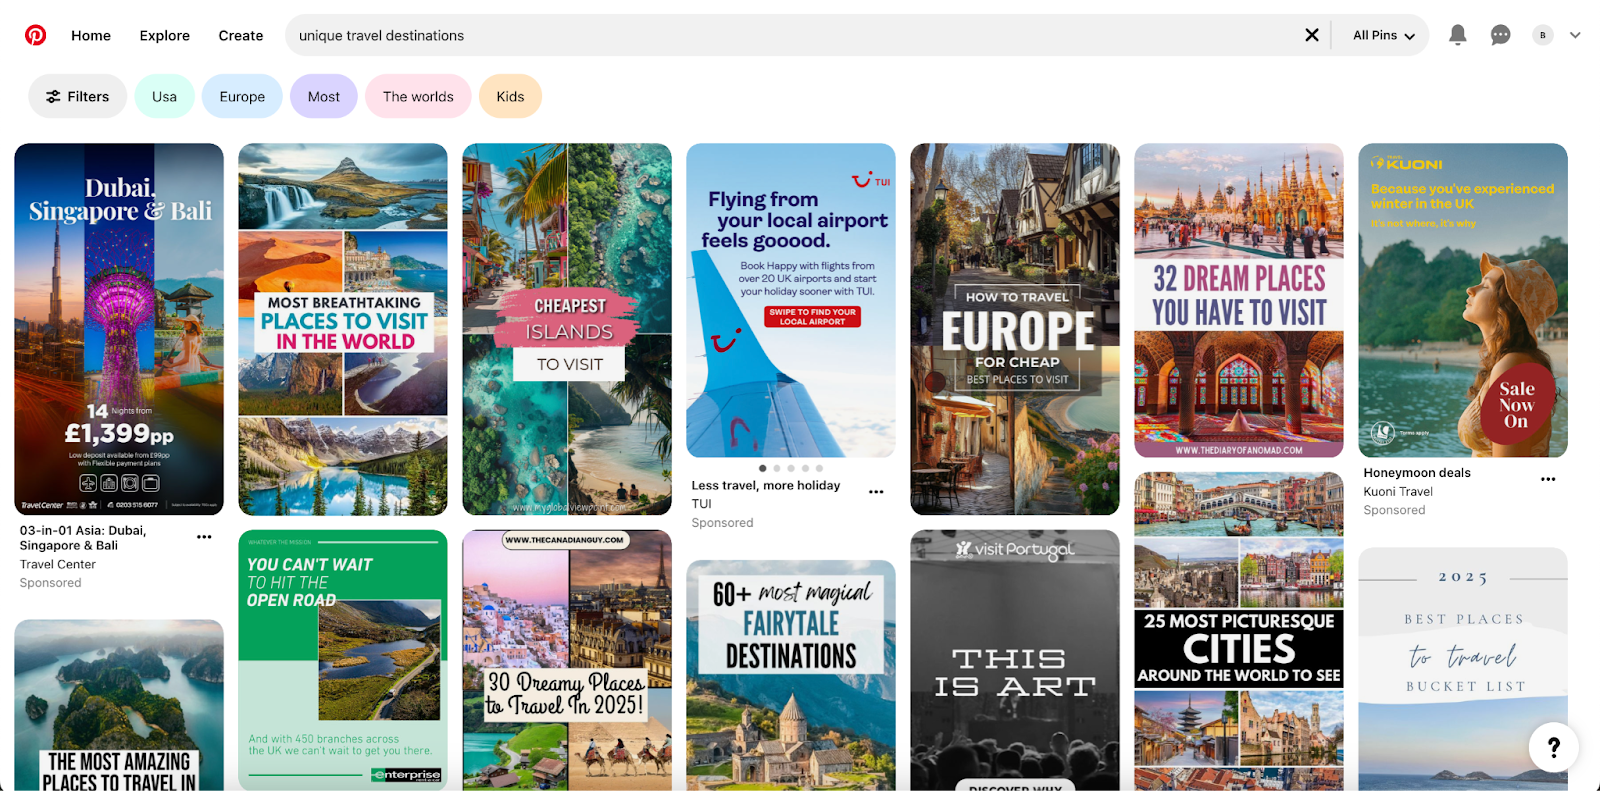Click the profile avatar labeled B
The width and height of the screenshot is (1600, 791).
click(1543, 35)
